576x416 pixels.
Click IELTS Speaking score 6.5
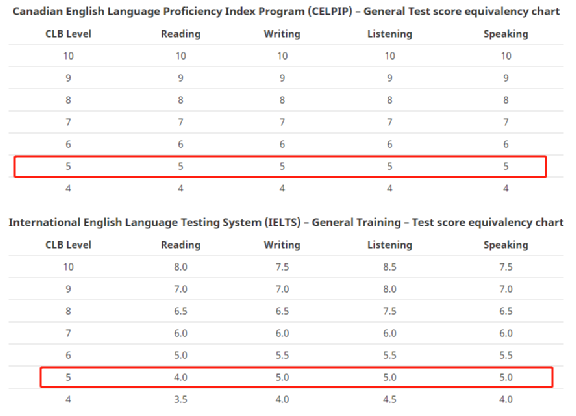(506, 311)
